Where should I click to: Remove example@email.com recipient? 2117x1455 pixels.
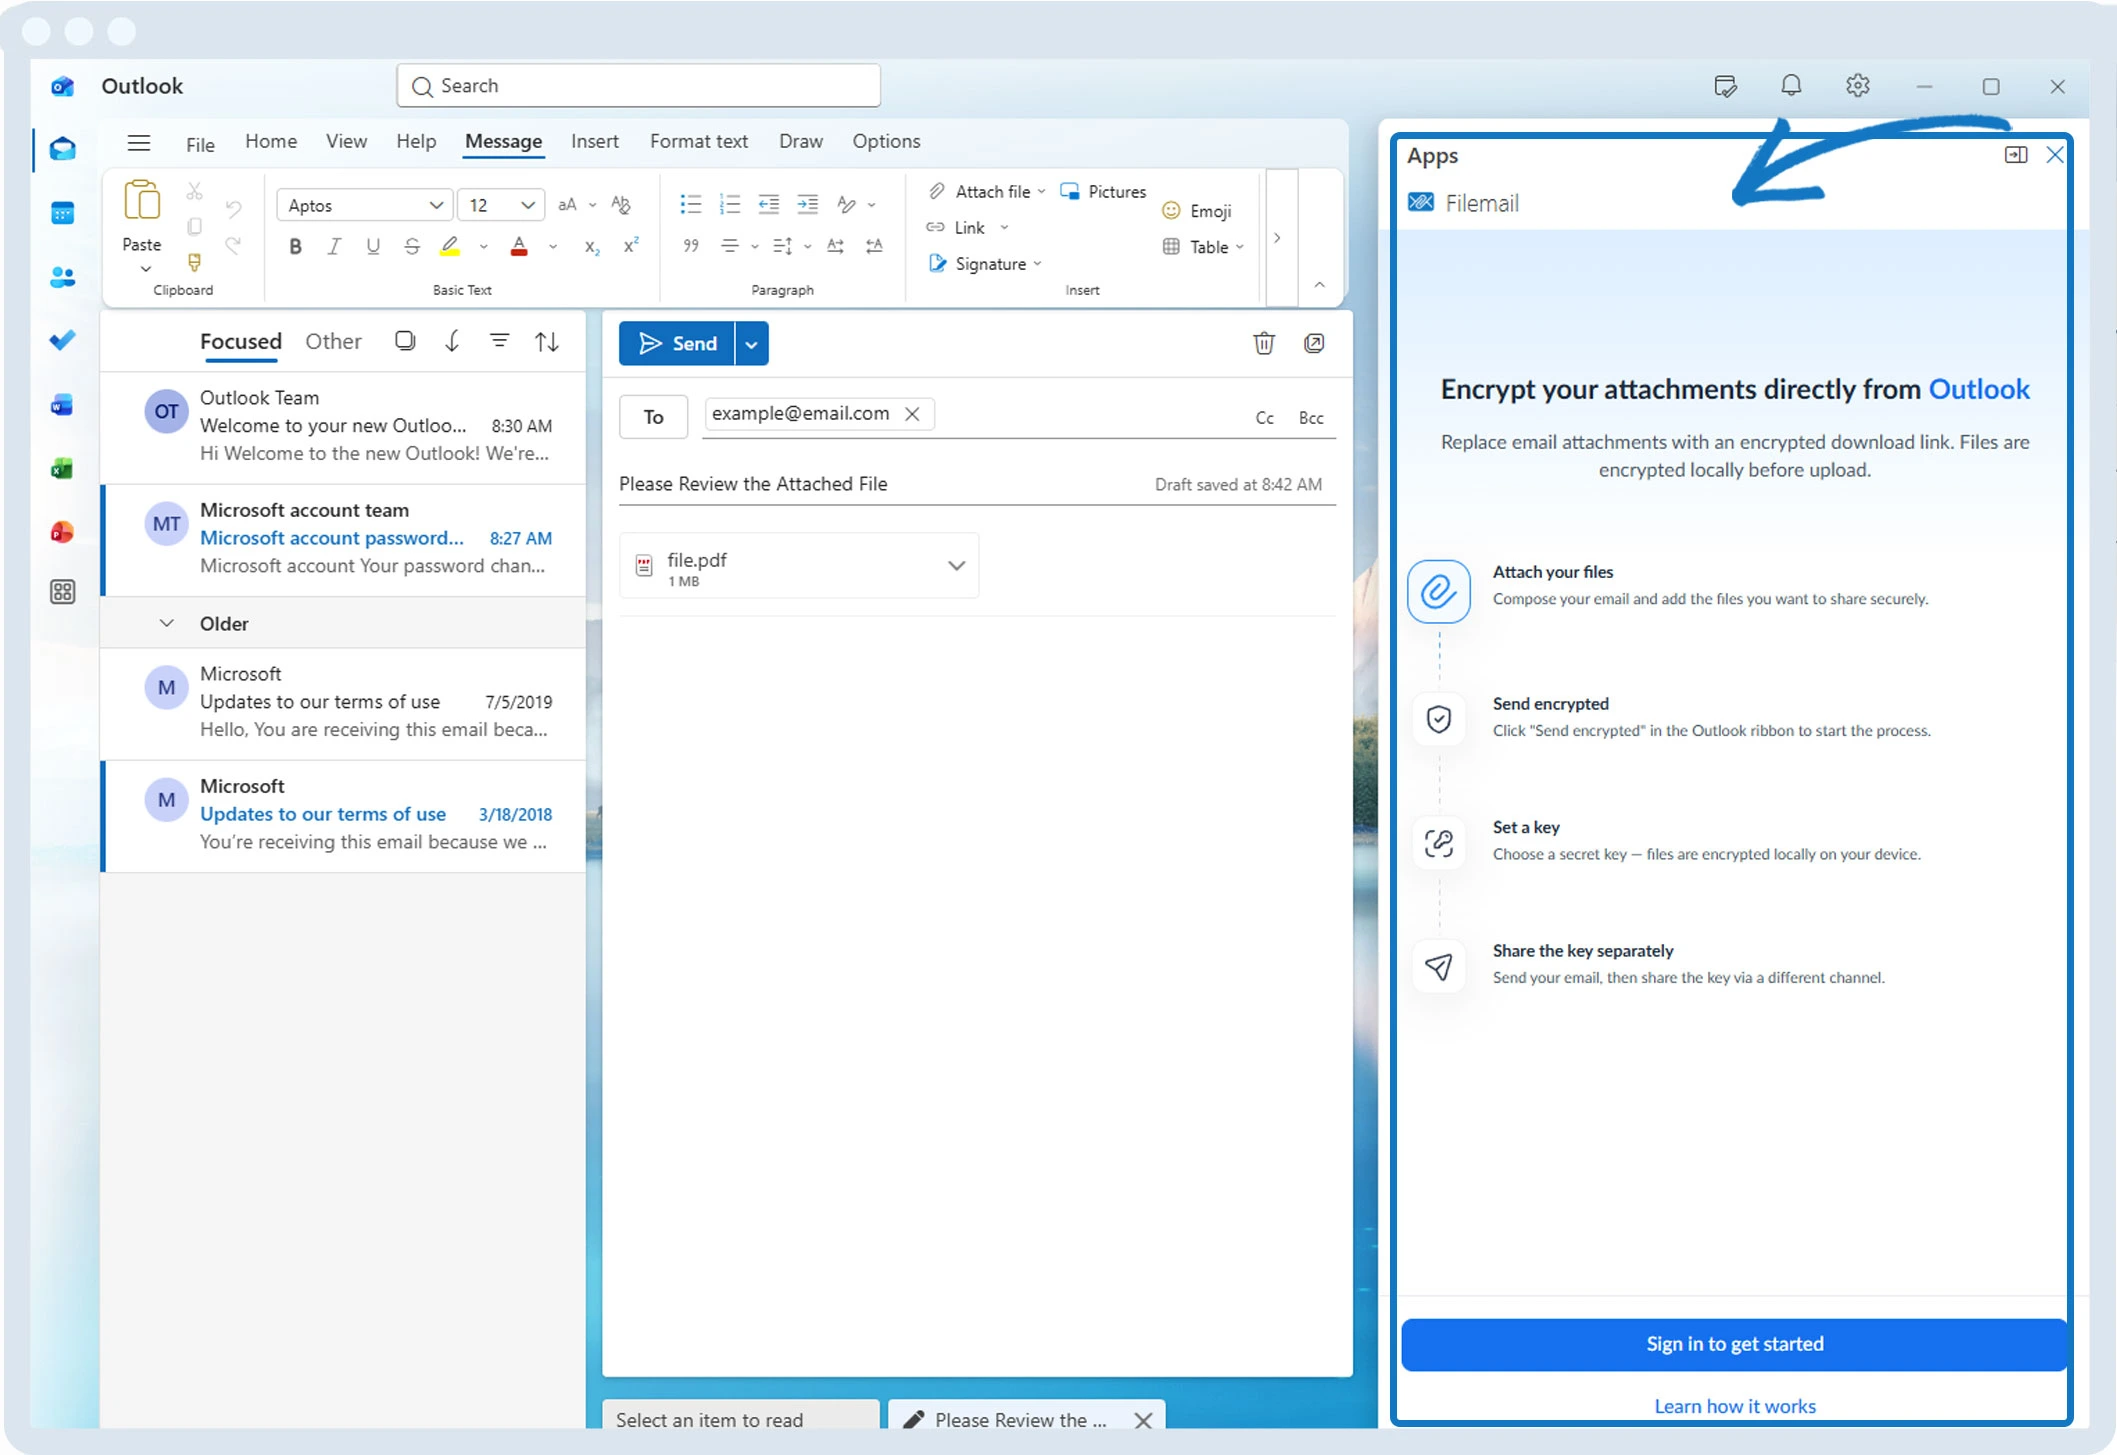pyautogui.click(x=912, y=414)
